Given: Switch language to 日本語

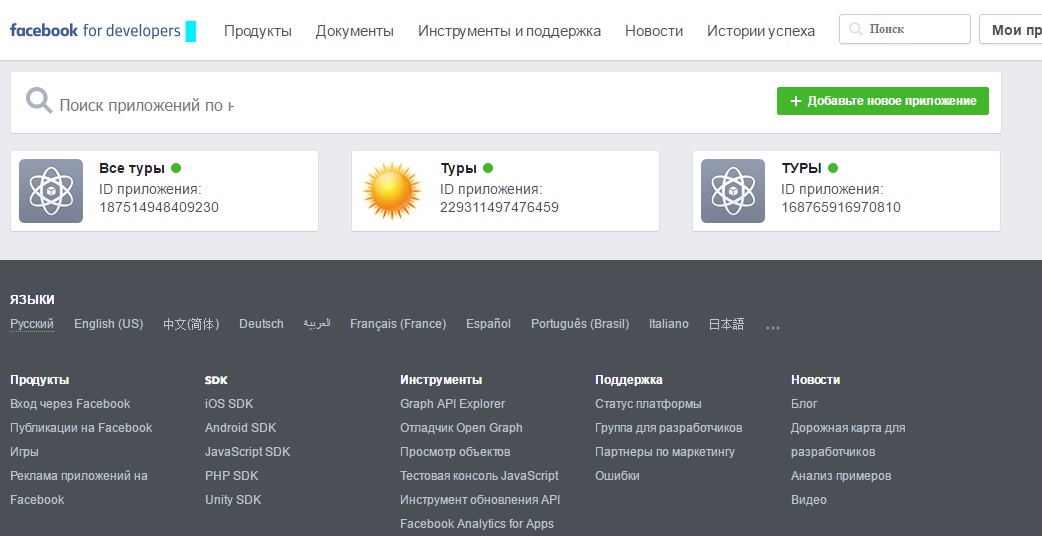Looking at the screenshot, I should coord(726,324).
